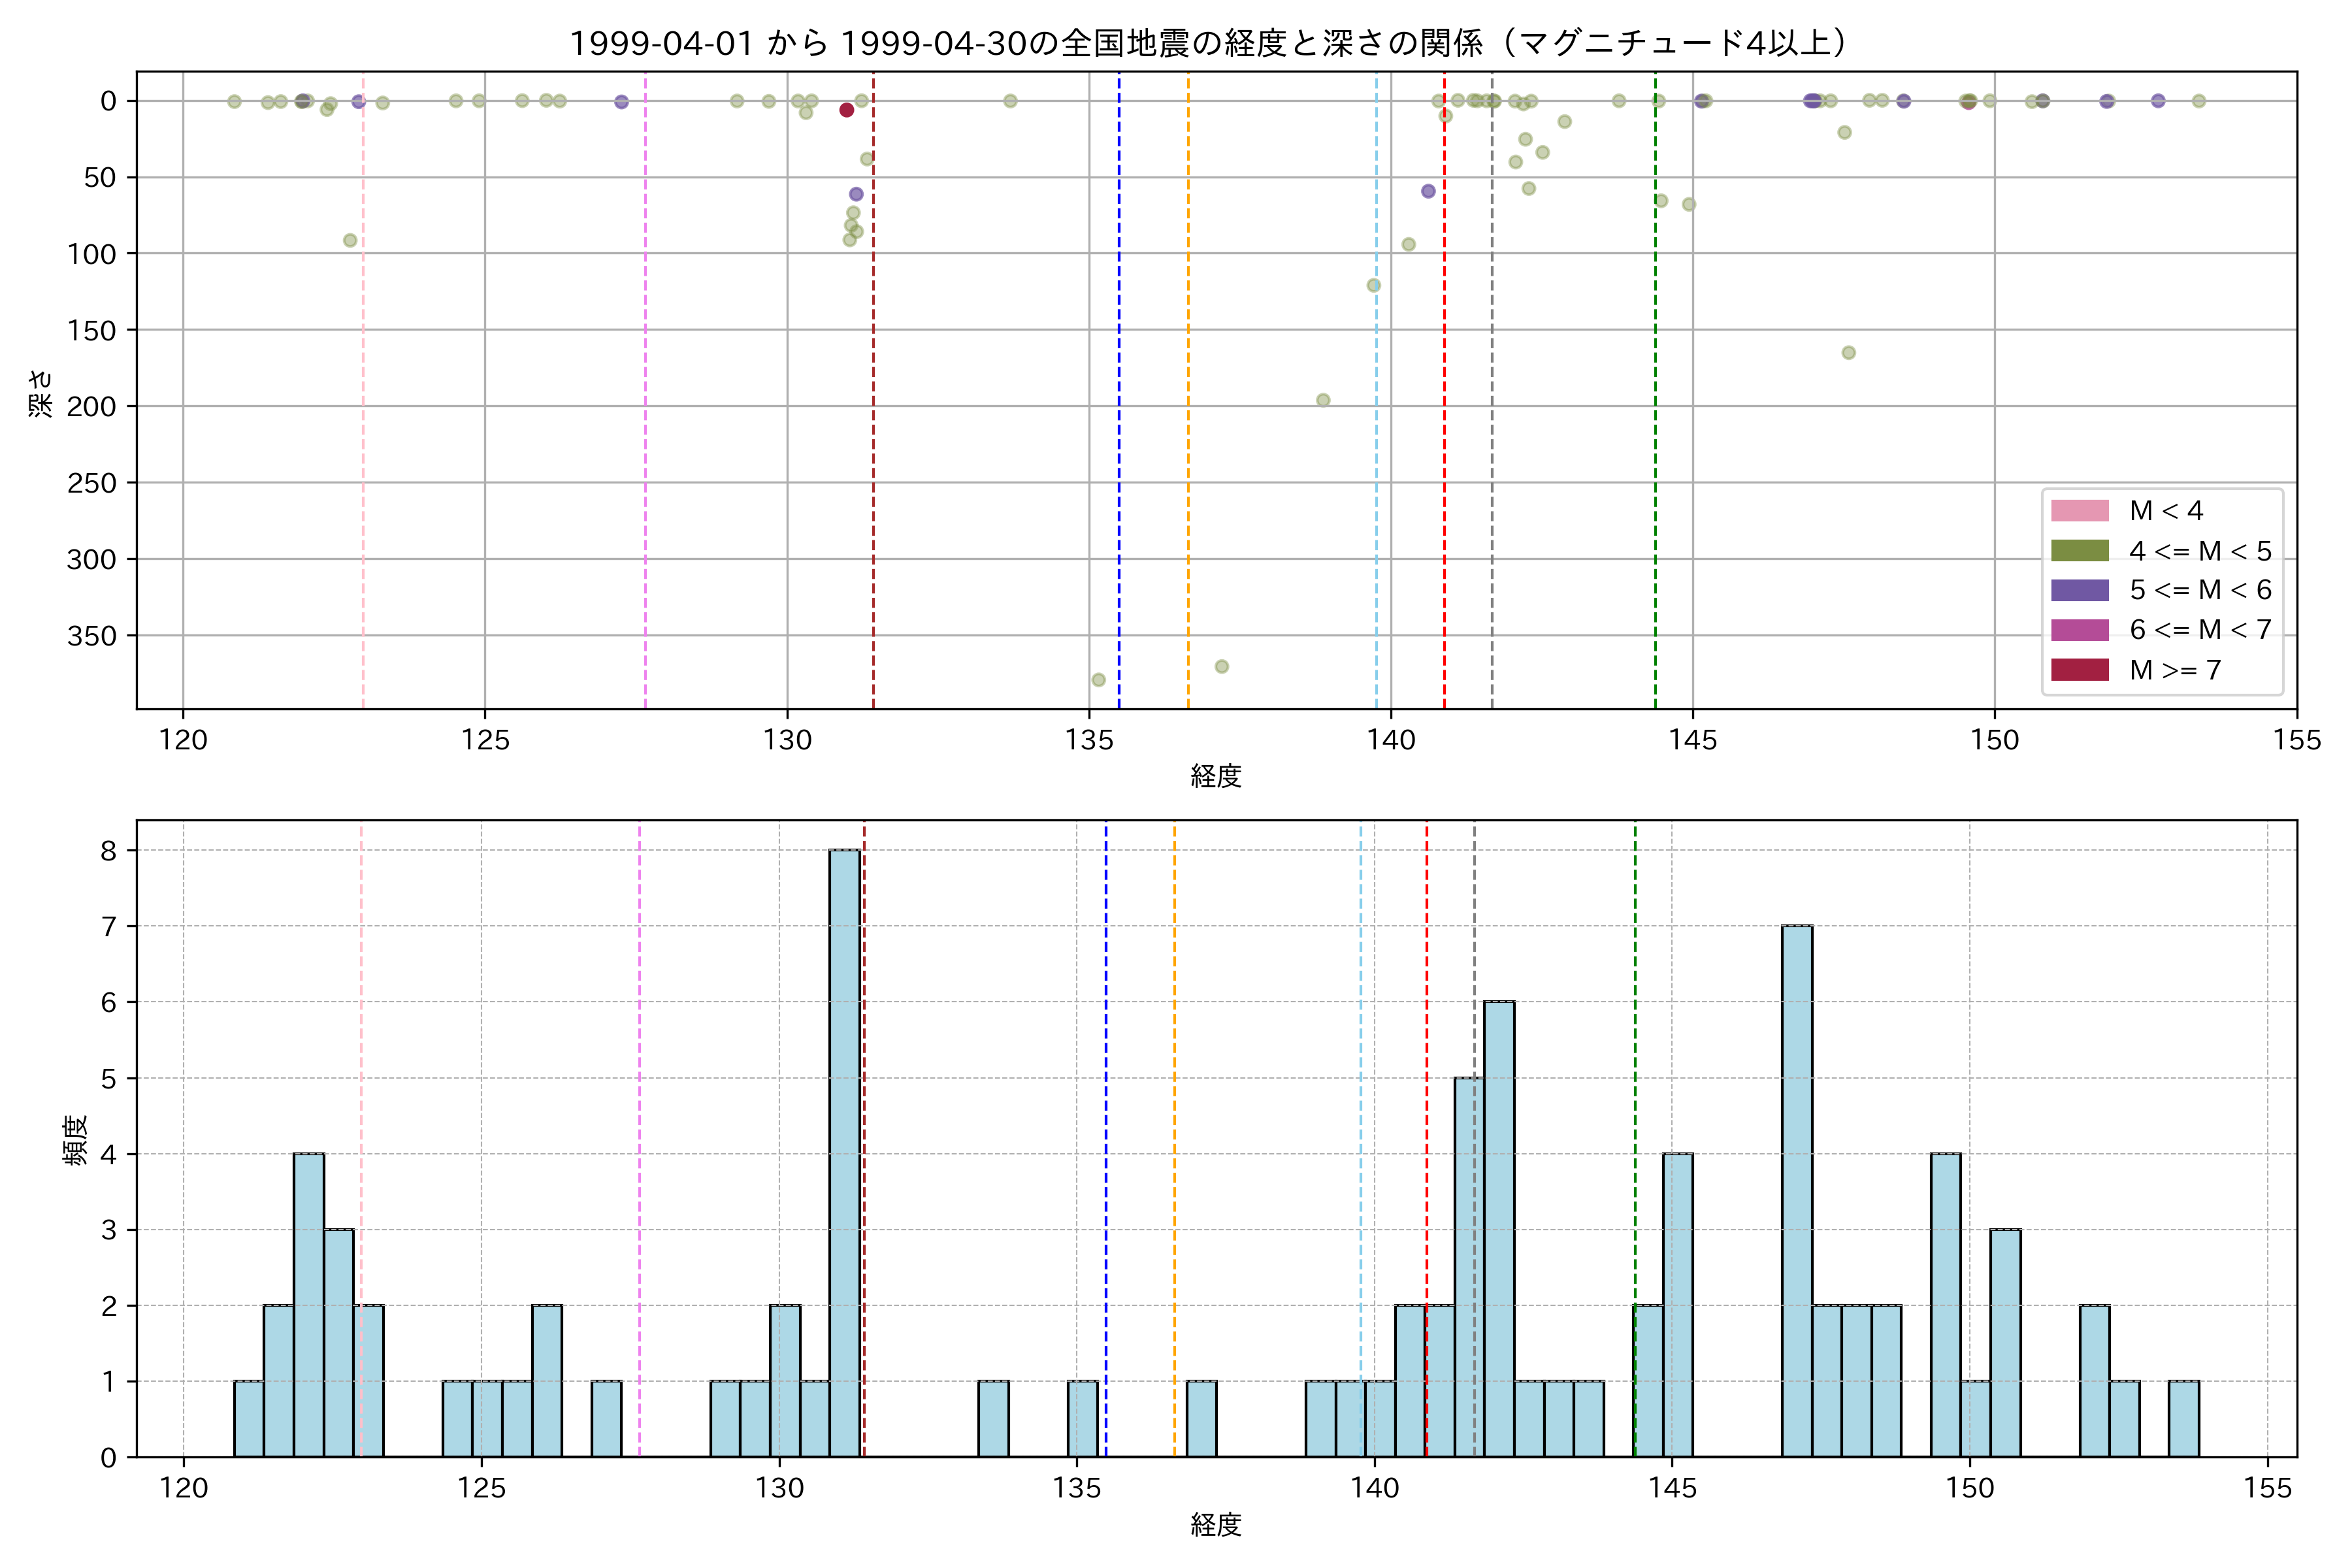Select the isolated point at depth 165 near longitude 147.5
The height and width of the screenshot is (1568, 2352).
(1848, 352)
